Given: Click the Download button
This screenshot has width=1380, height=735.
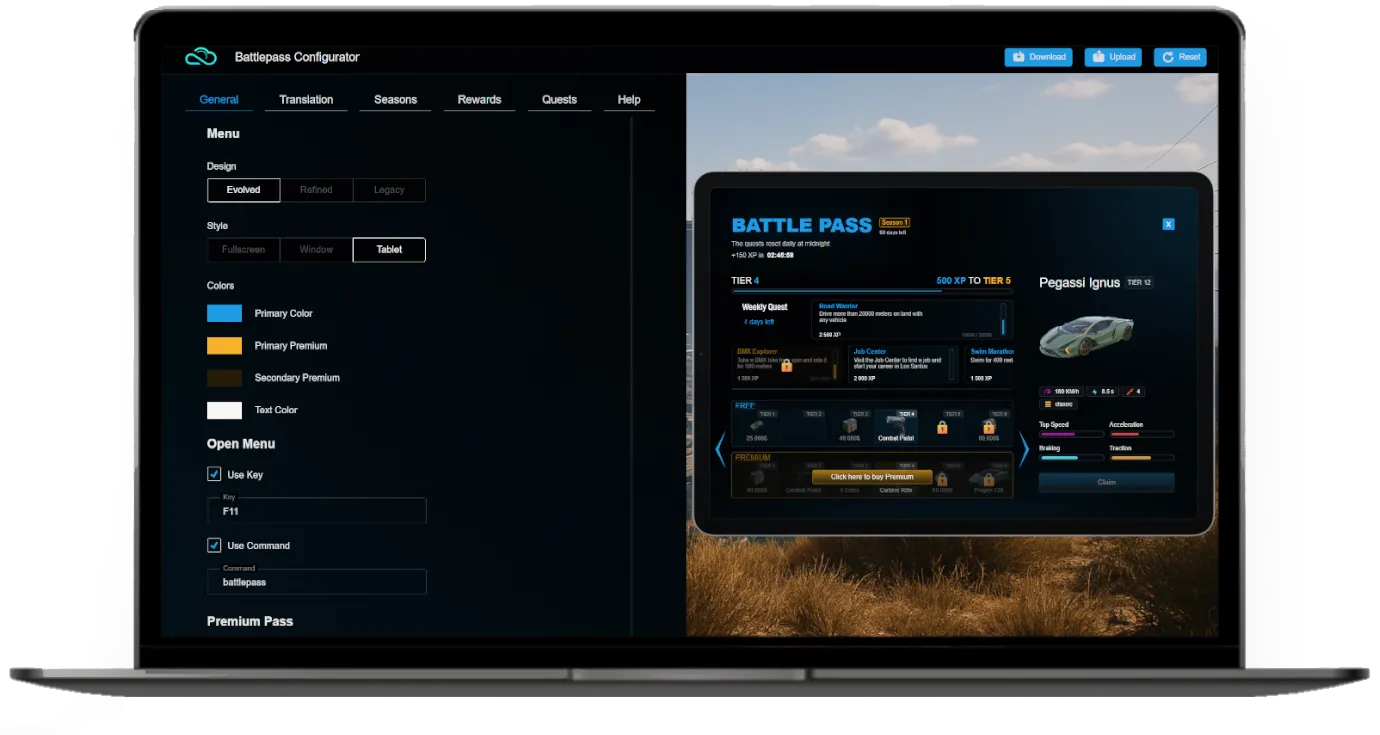Looking at the screenshot, I should click(1038, 57).
